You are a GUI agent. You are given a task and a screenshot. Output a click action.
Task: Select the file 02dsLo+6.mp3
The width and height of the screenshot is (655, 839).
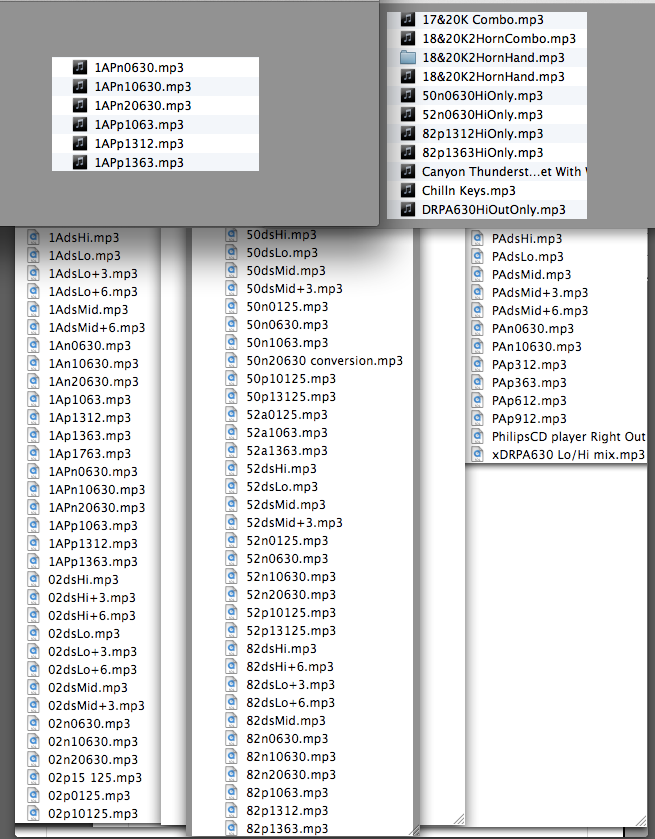coord(92,669)
